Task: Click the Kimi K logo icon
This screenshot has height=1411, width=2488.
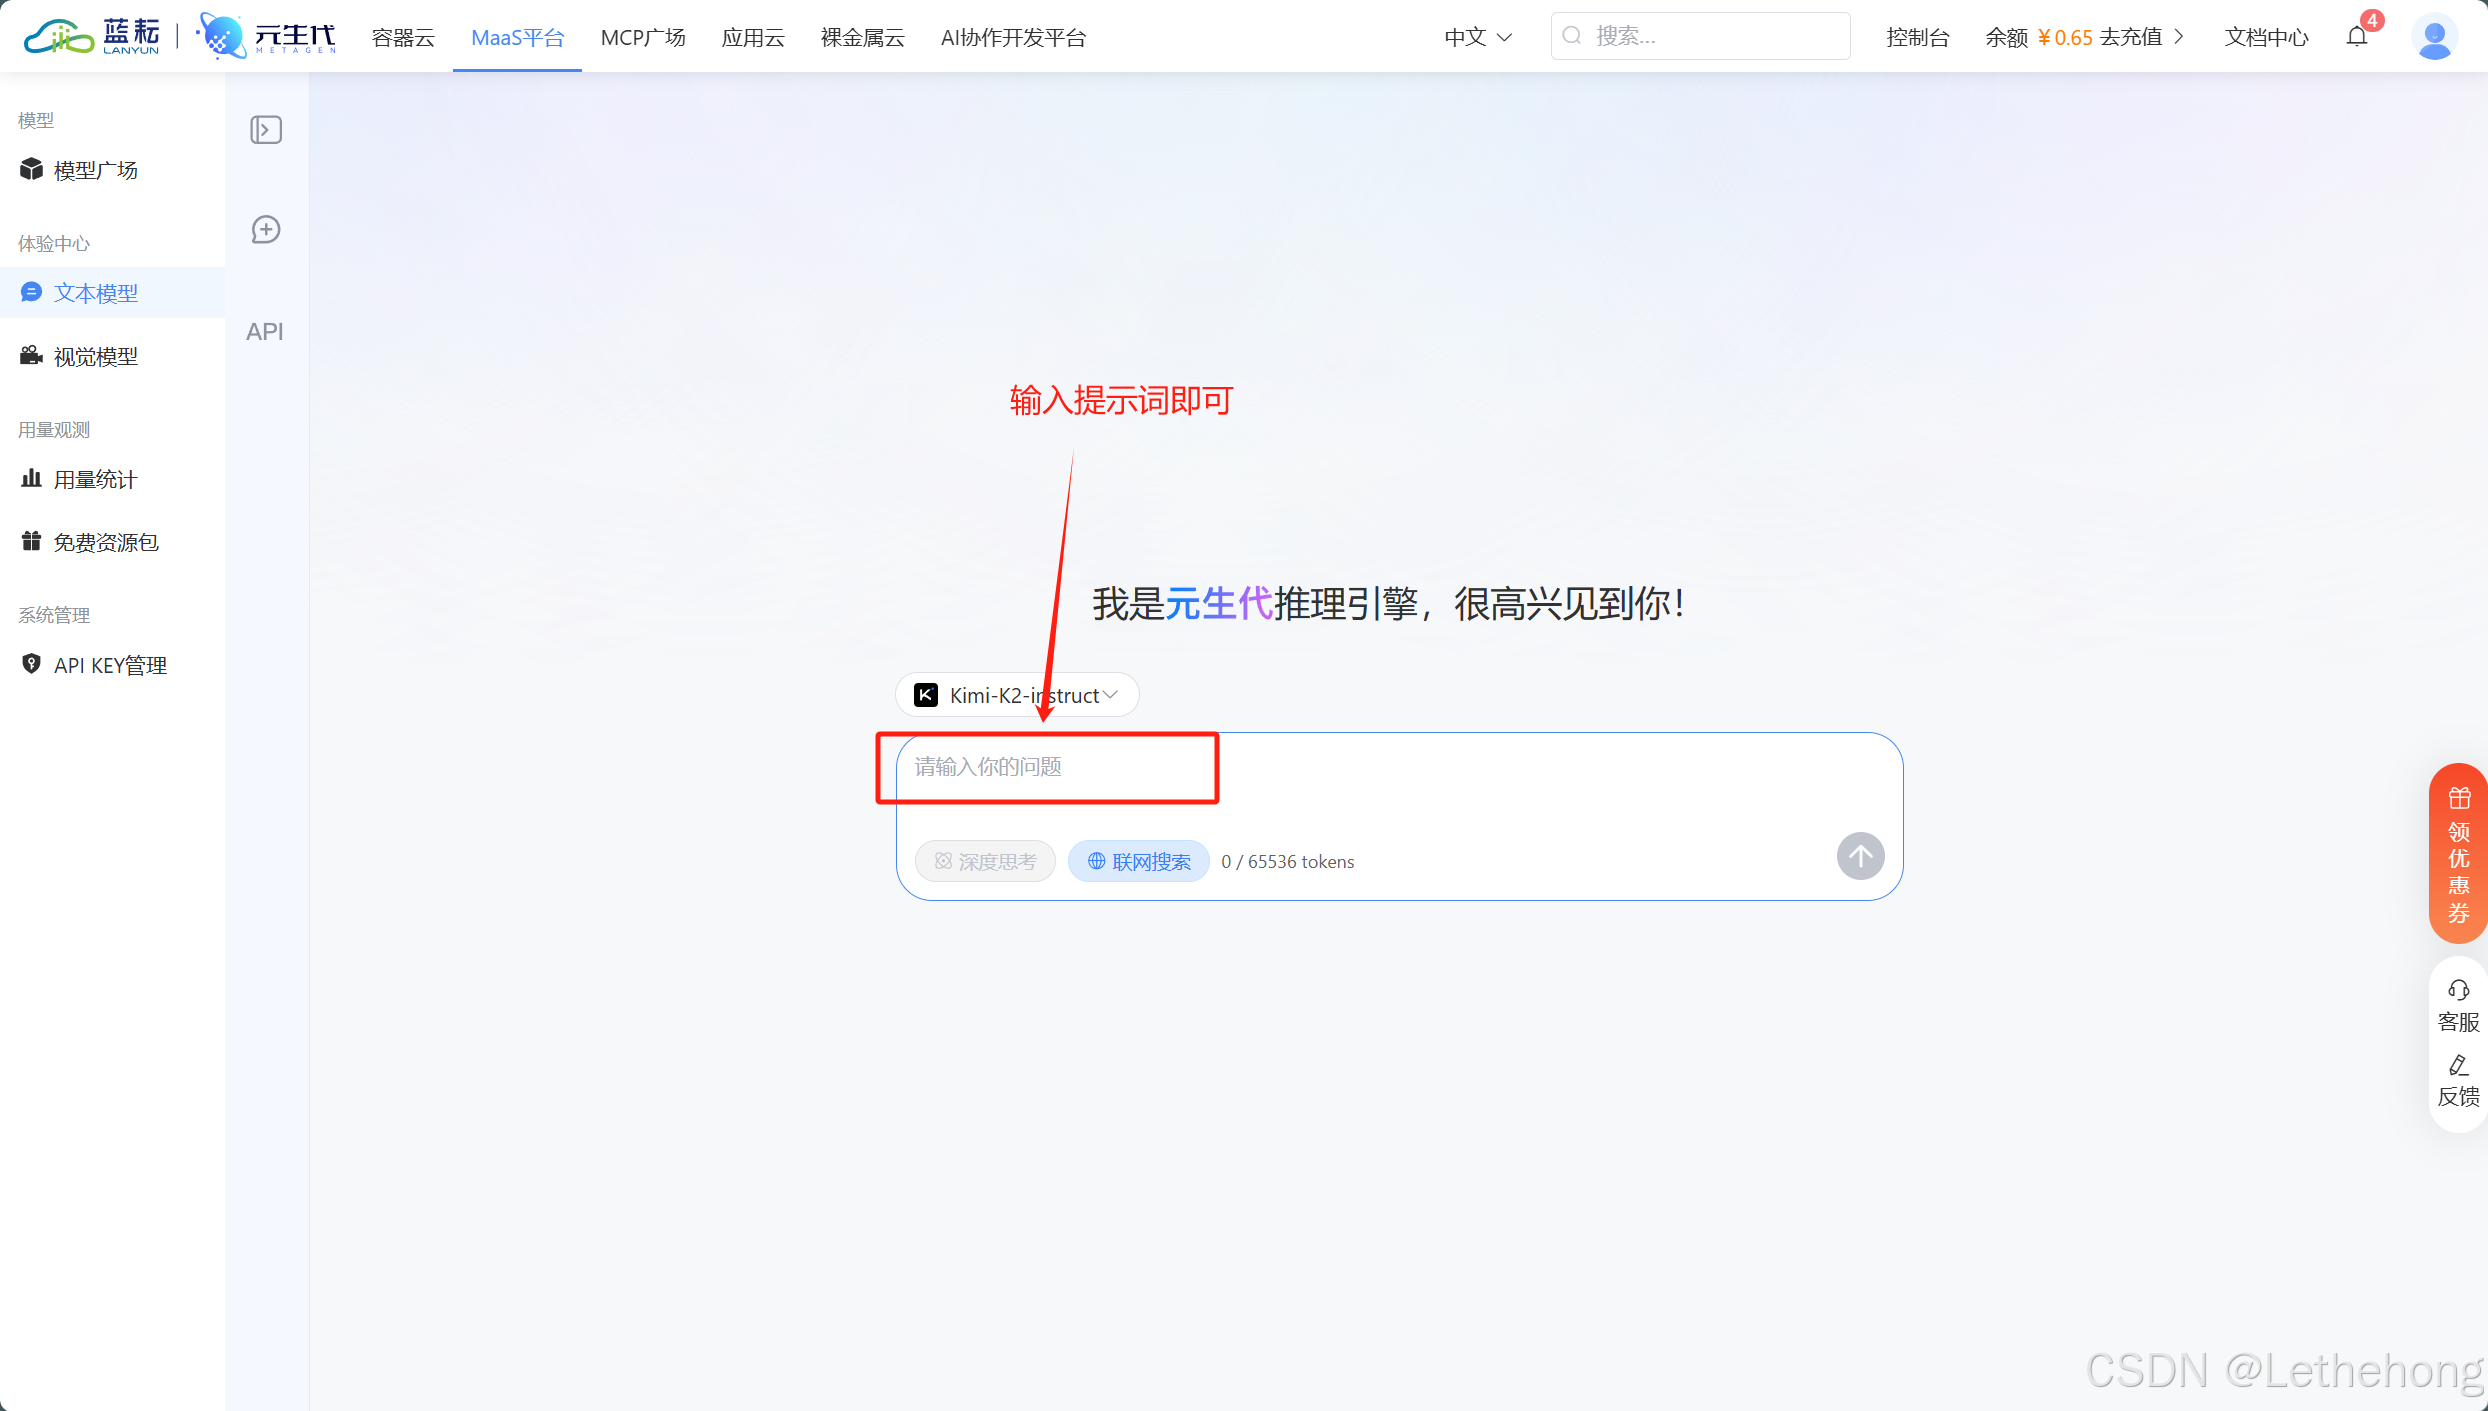Action: pos(926,695)
